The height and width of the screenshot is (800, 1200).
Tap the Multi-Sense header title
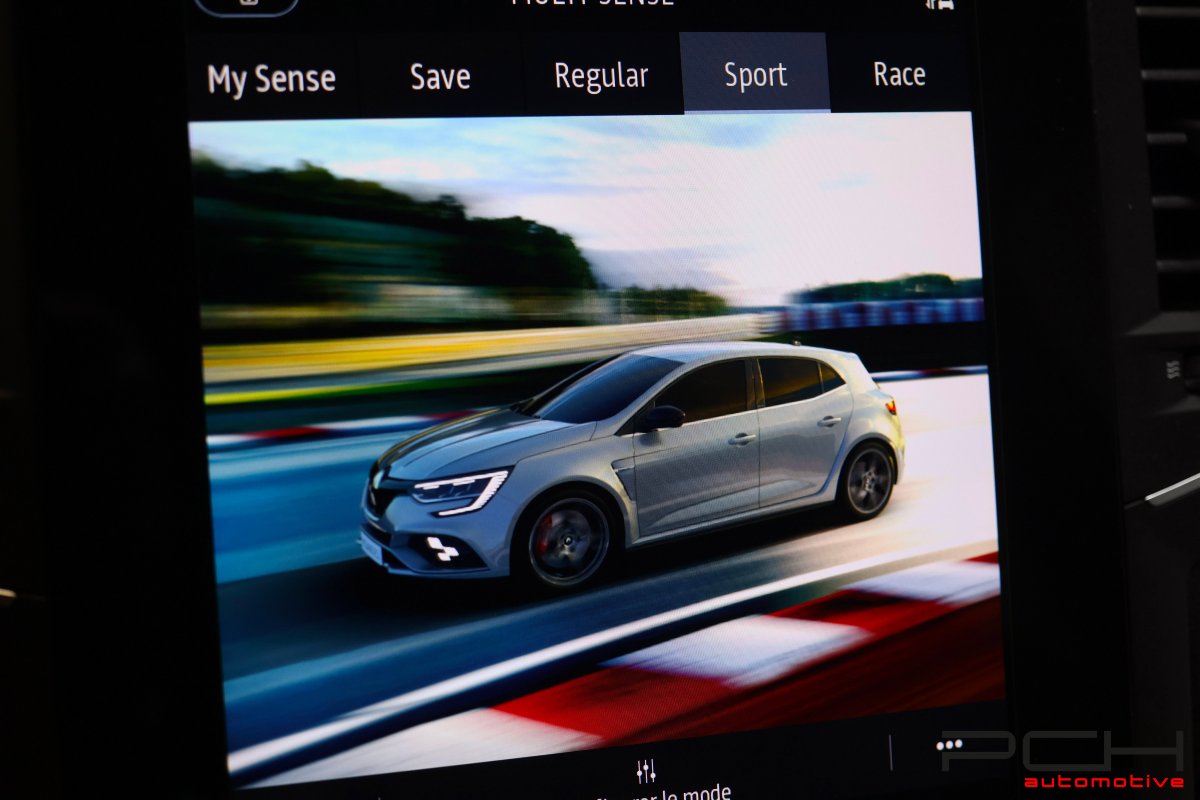[x=592, y=3]
